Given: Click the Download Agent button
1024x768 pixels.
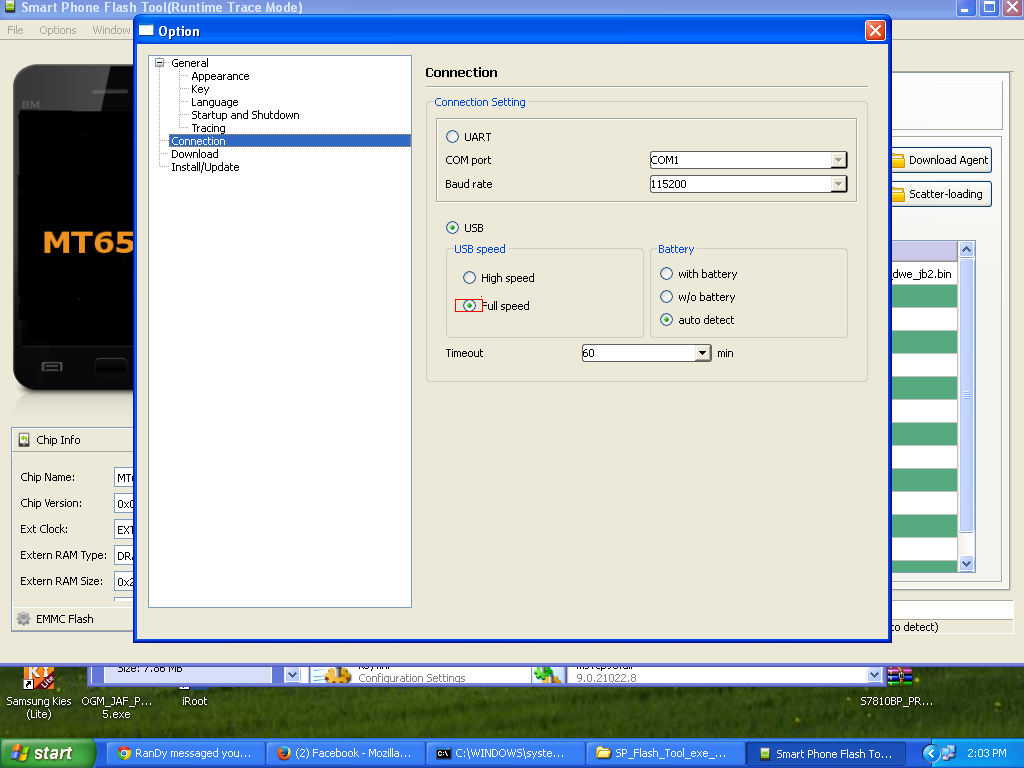Looking at the screenshot, I should [x=940, y=160].
